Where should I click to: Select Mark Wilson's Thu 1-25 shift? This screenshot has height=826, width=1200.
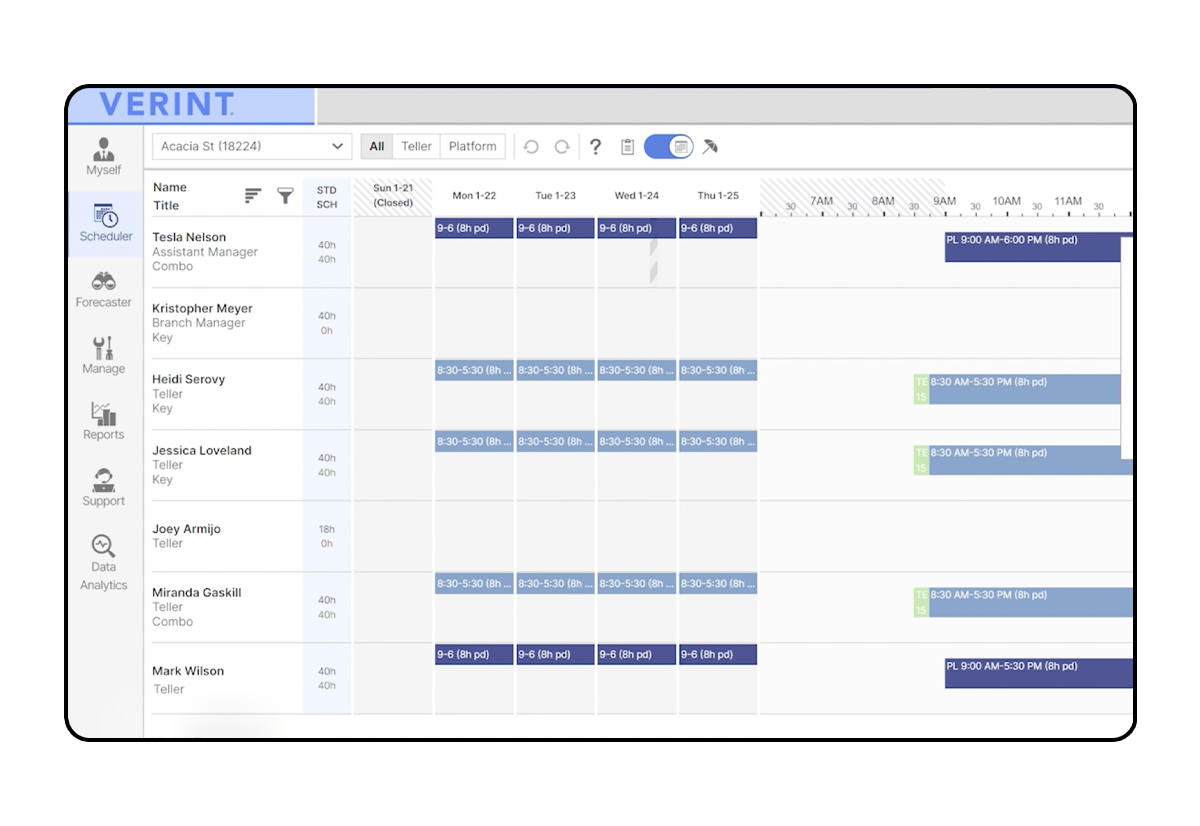[x=717, y=654]
